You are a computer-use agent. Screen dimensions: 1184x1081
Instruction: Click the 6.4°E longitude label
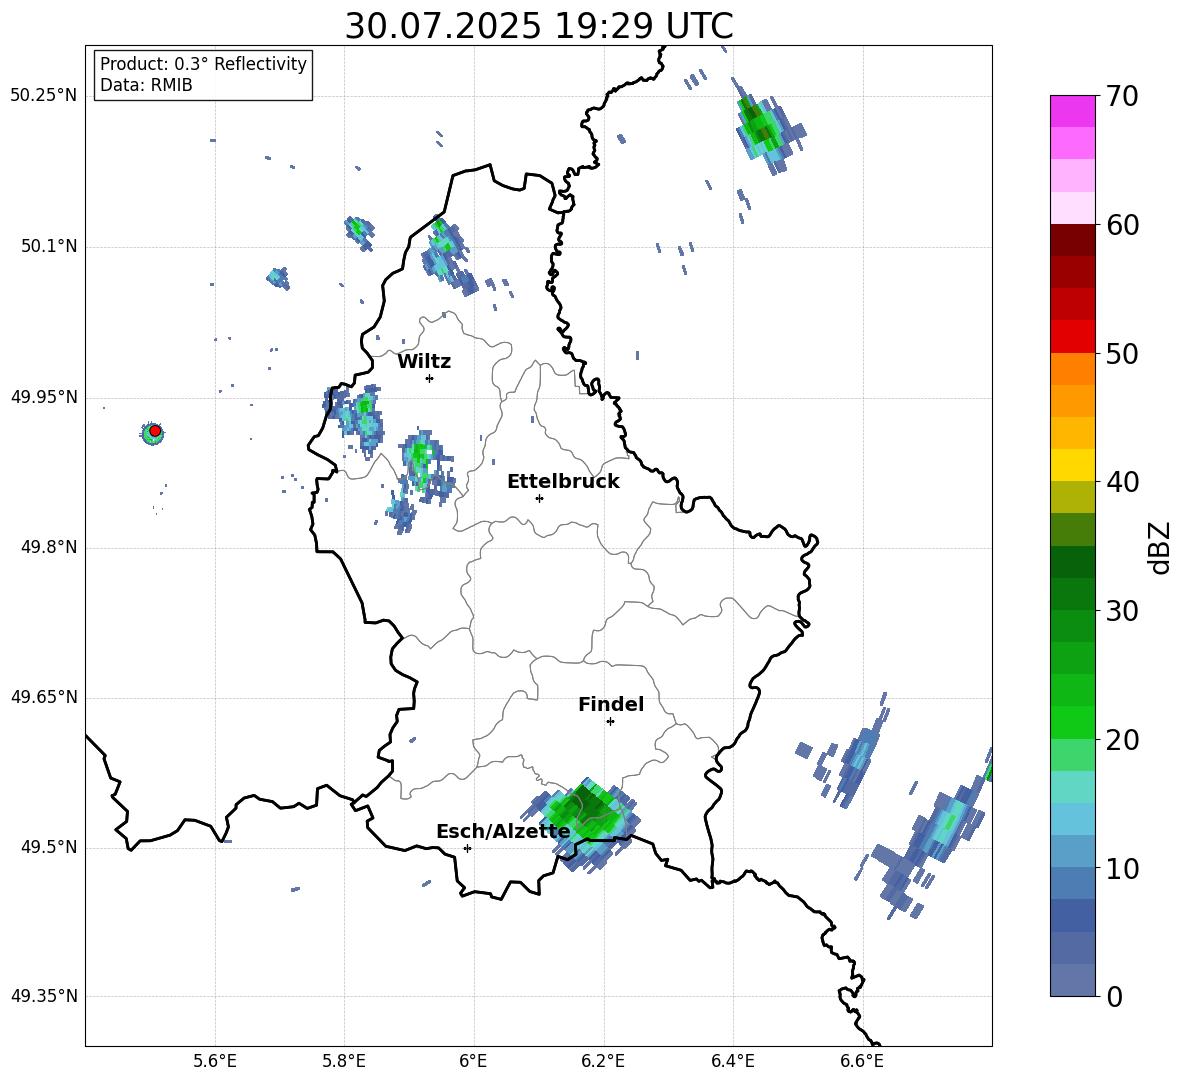(x=732, y=1061)
